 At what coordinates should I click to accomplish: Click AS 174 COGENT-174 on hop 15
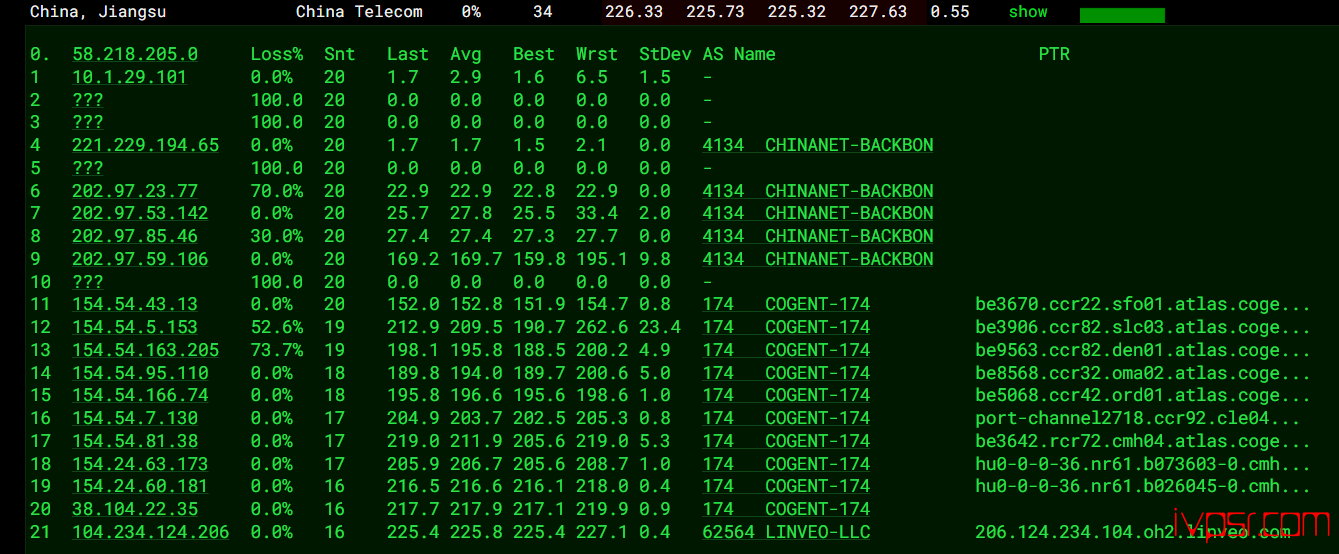[786, 395]
